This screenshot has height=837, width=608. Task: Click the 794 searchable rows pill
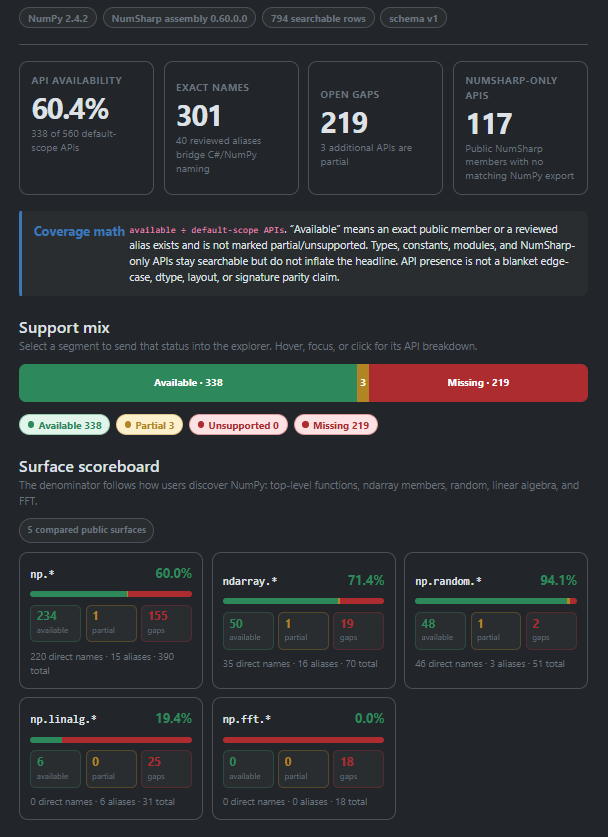pos(318,18)
